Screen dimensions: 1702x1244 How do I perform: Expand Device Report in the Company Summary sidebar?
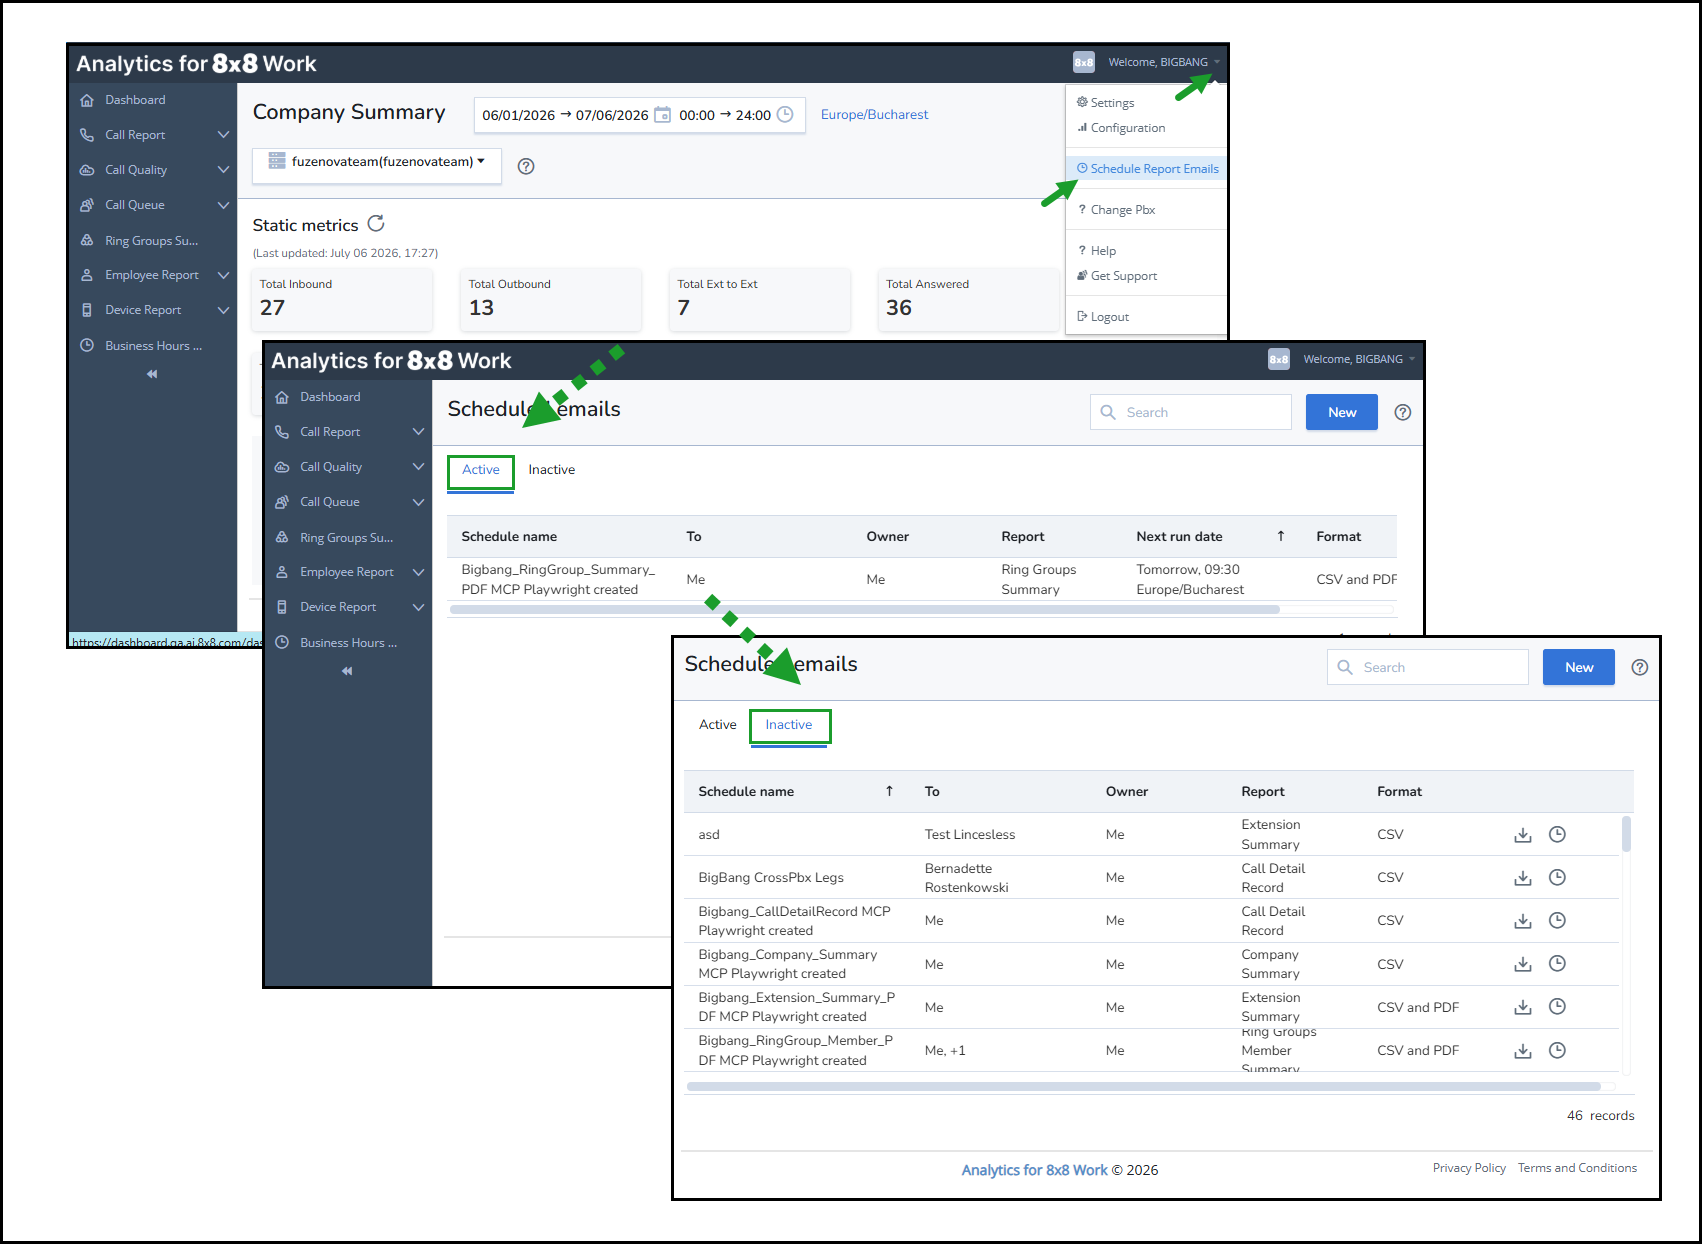(x=223, y=310)
